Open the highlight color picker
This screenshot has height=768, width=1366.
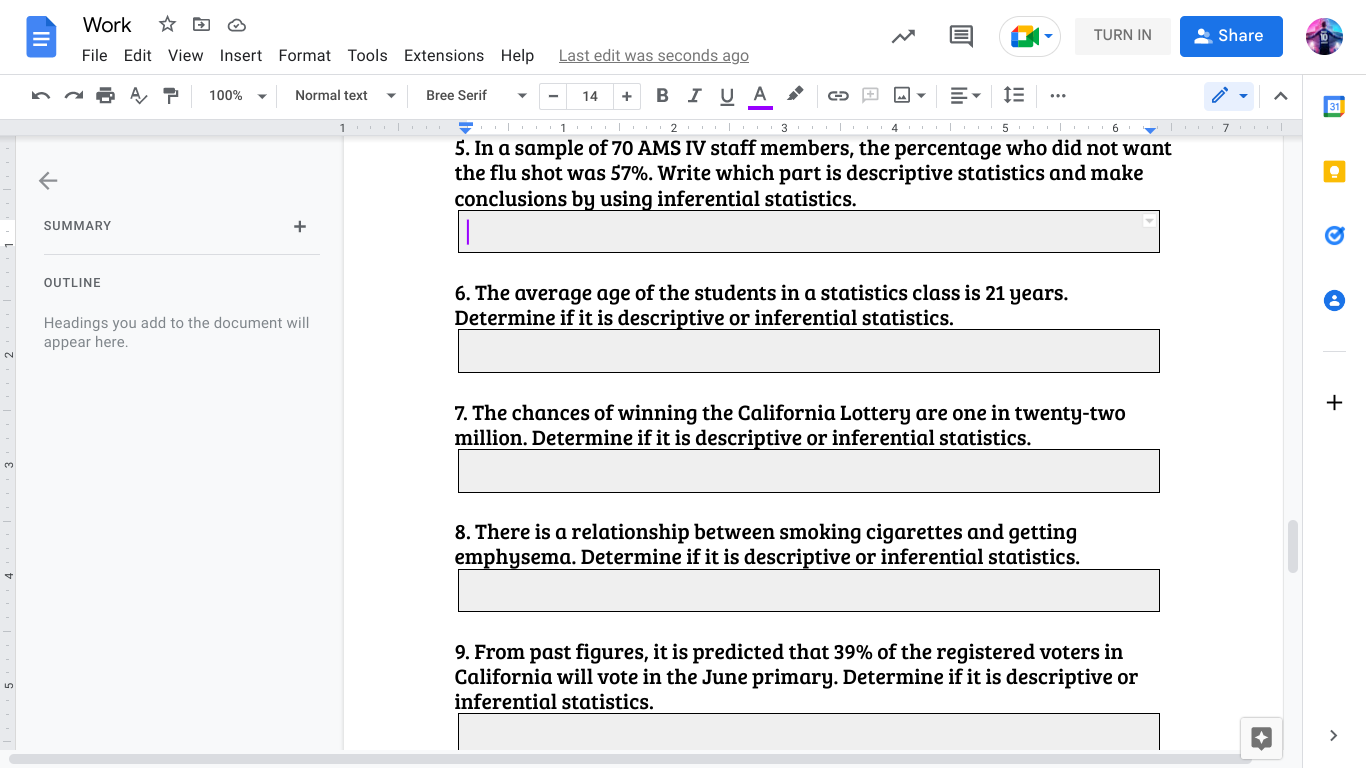click(x=795, y=96)
